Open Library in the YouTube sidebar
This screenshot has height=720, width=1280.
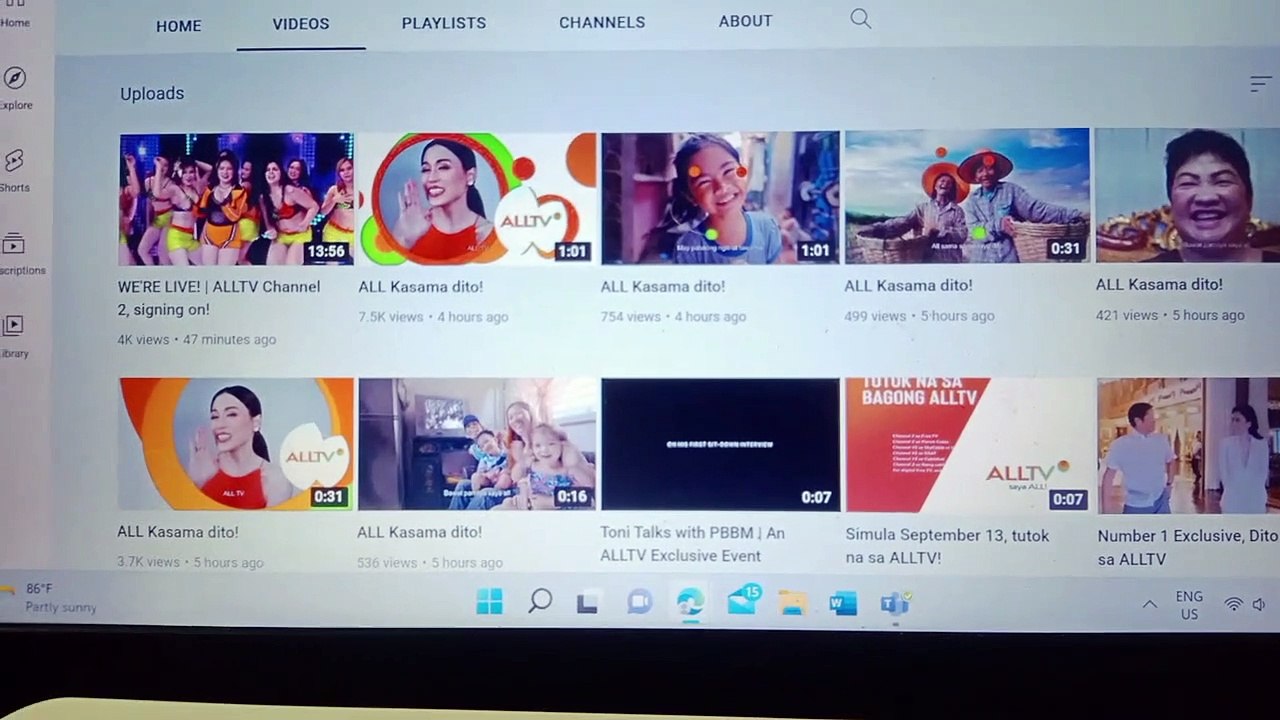(x=14, y=336)
